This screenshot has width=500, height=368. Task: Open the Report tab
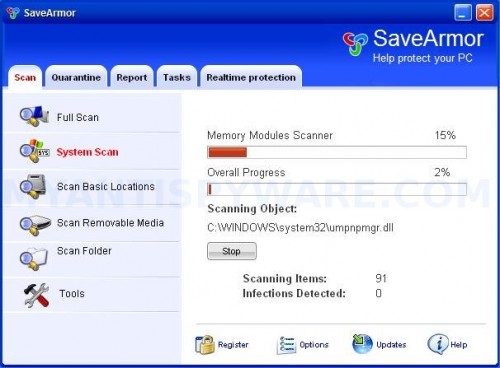tap(132, 77)
